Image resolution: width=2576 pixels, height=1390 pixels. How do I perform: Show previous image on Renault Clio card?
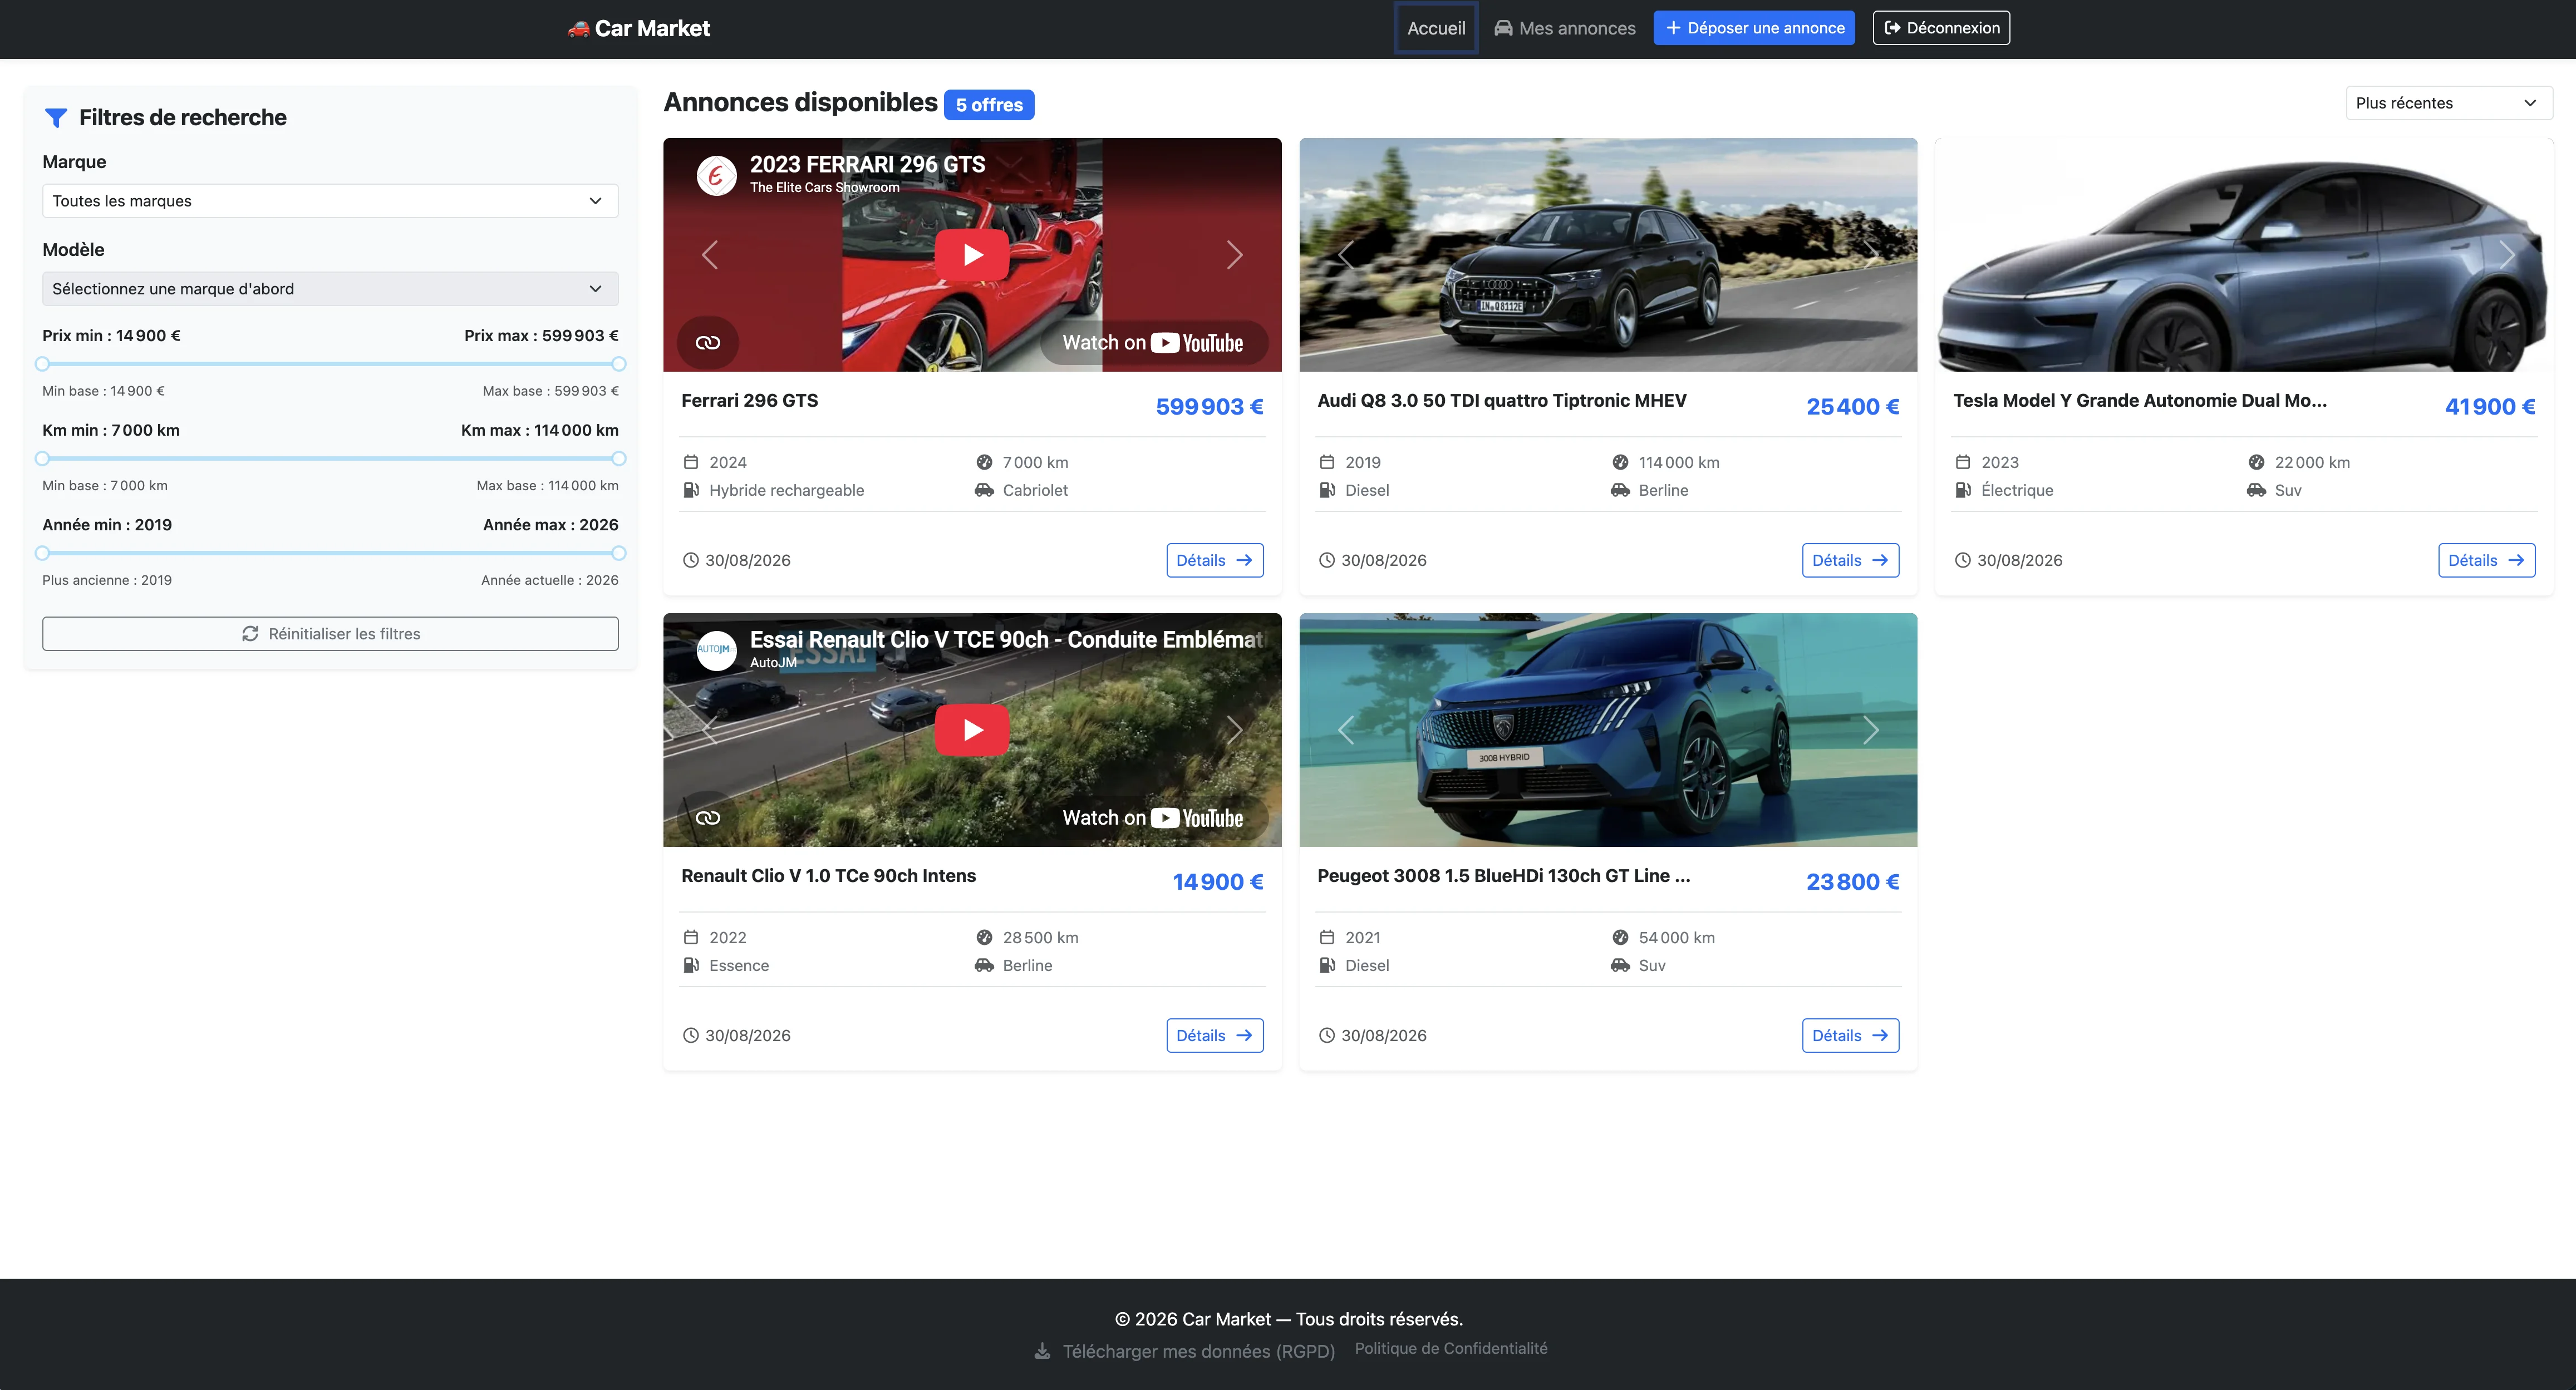709,730
